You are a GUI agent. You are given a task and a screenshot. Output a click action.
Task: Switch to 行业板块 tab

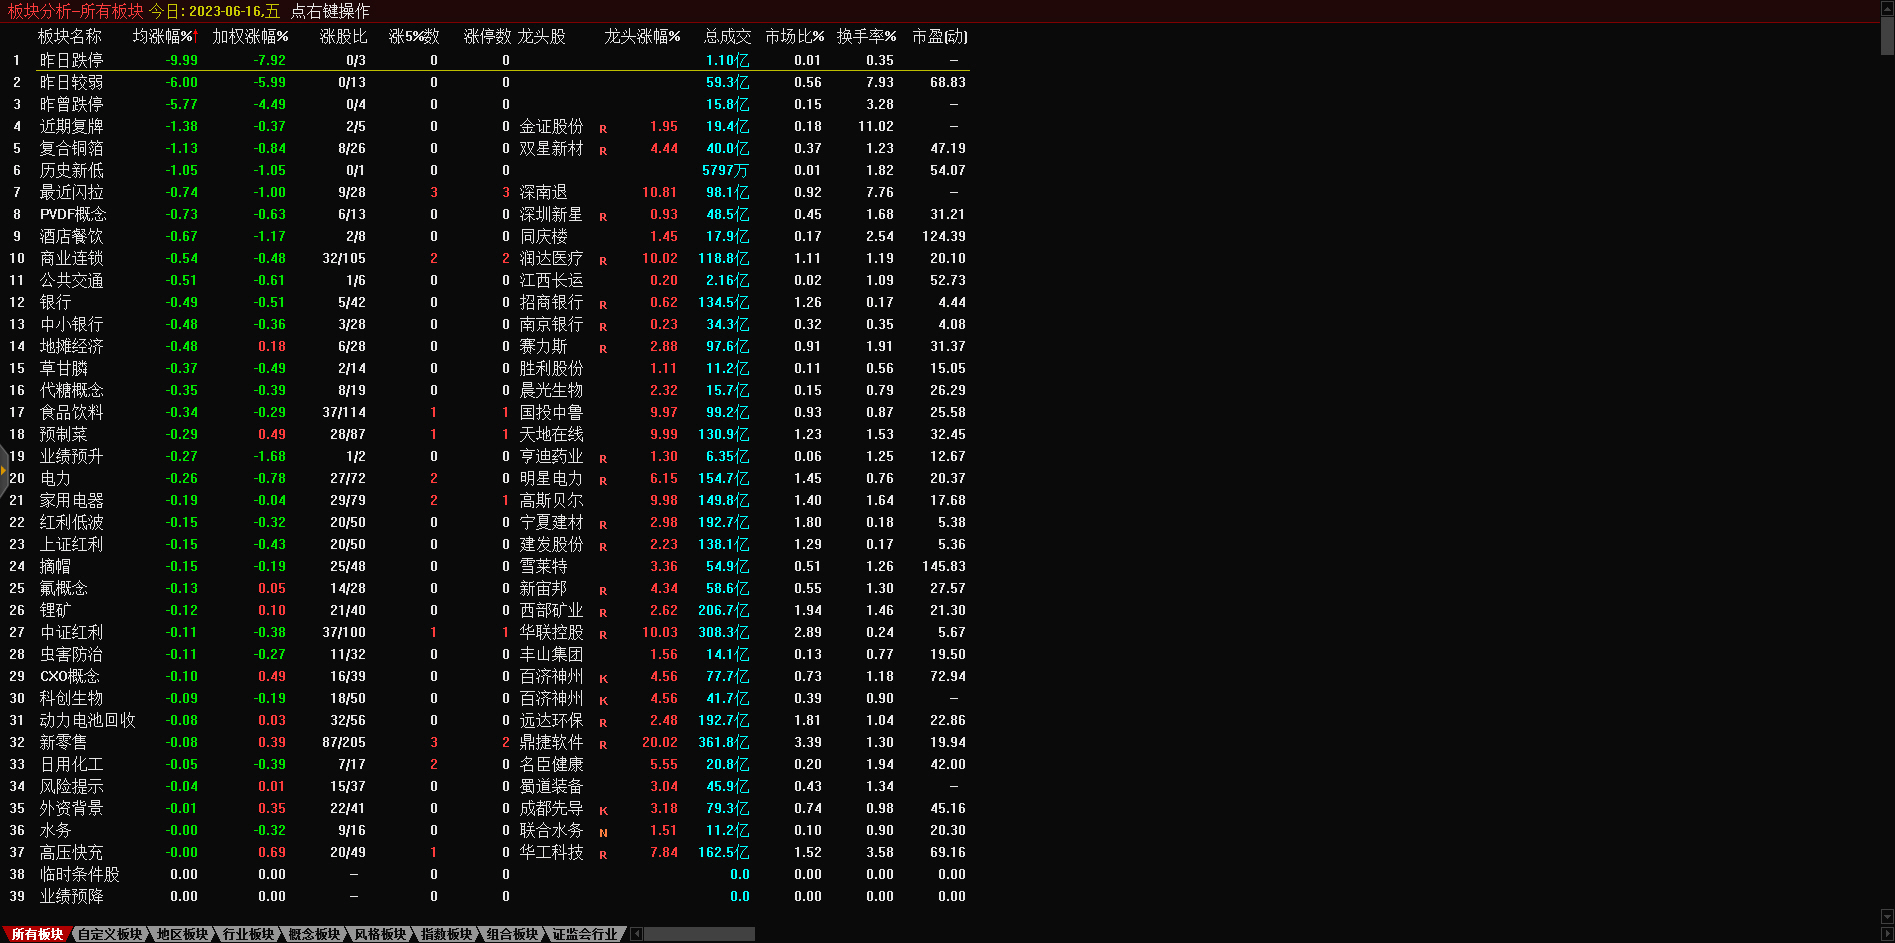[248, 934]
